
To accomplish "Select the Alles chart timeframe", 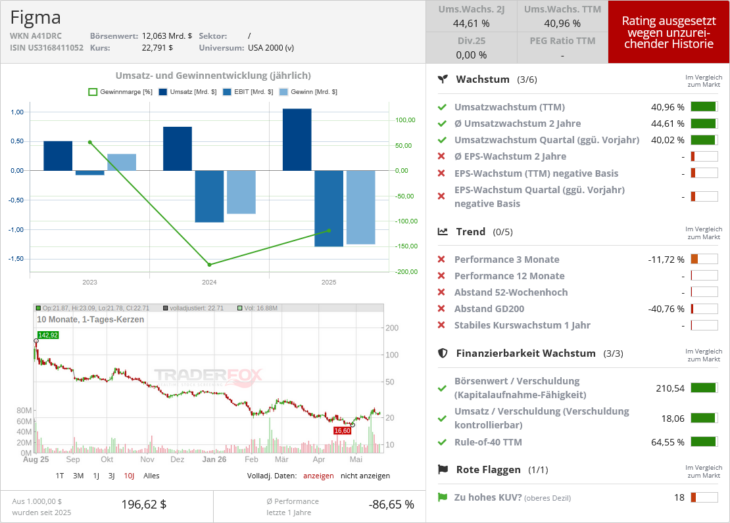I will [151, 475].
